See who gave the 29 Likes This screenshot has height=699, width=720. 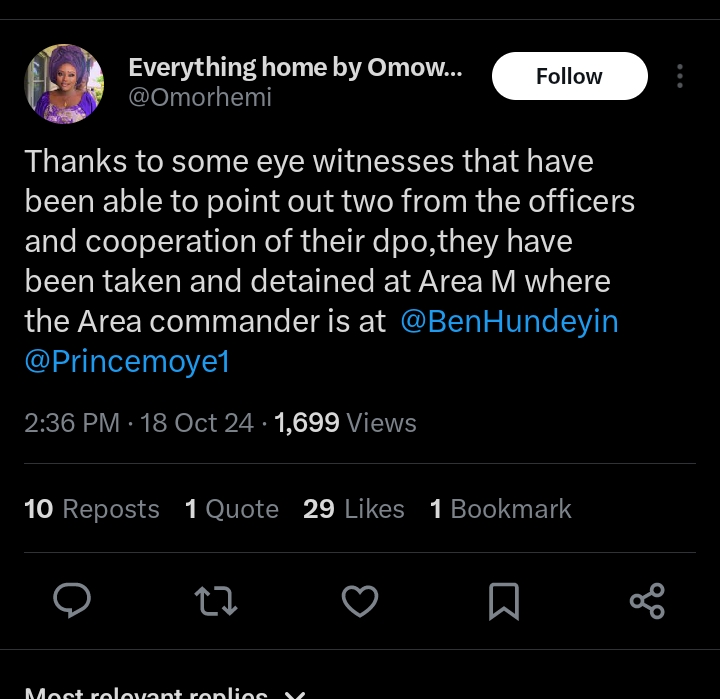click(x=354, y=509)
